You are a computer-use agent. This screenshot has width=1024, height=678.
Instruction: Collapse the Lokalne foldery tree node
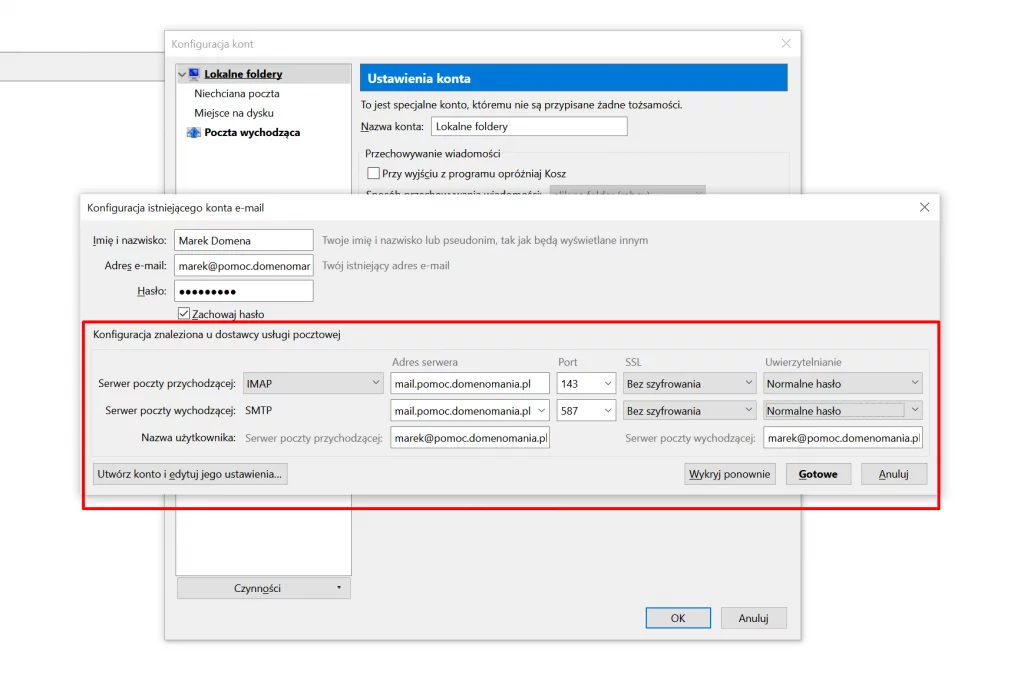click(181, 74)
